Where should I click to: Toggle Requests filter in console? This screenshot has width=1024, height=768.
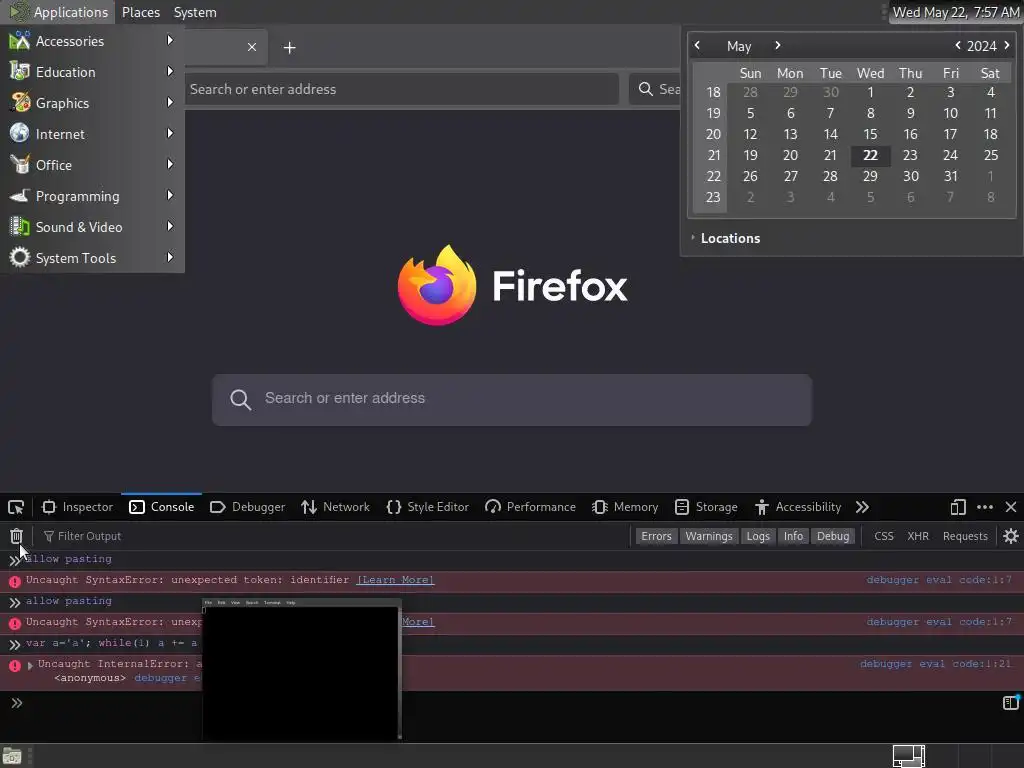[x=965, y=536]
